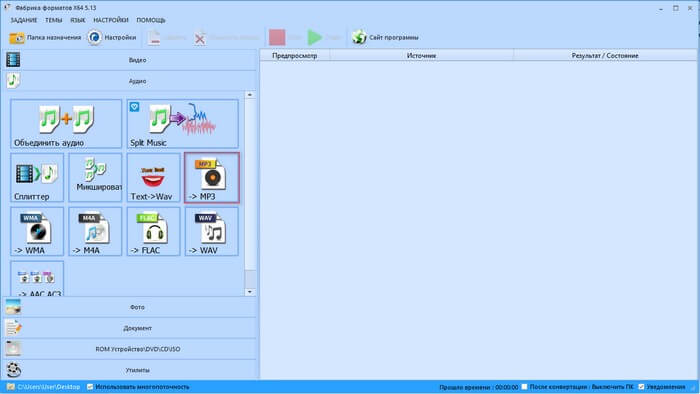Viewport: 700px width, 394px height.
Task: Click the Фото category picture icon
Action: coord(13,307)
